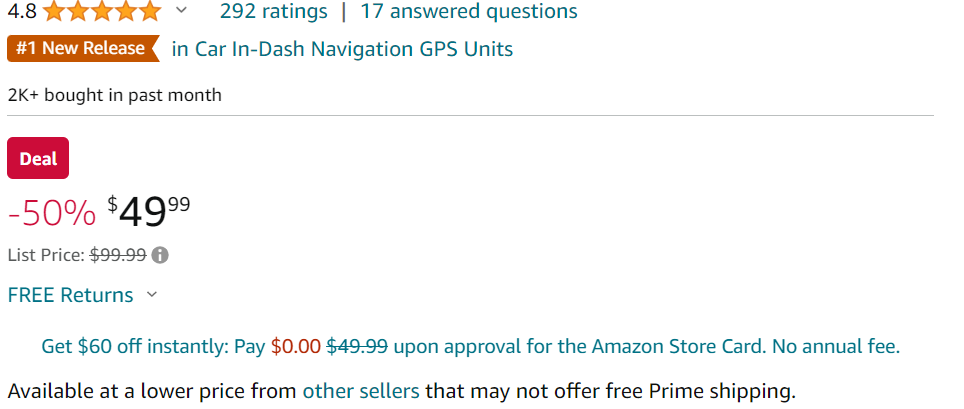
Task: Click the -50% discount label
Action: pyautogui.click(x=52, y=213)
